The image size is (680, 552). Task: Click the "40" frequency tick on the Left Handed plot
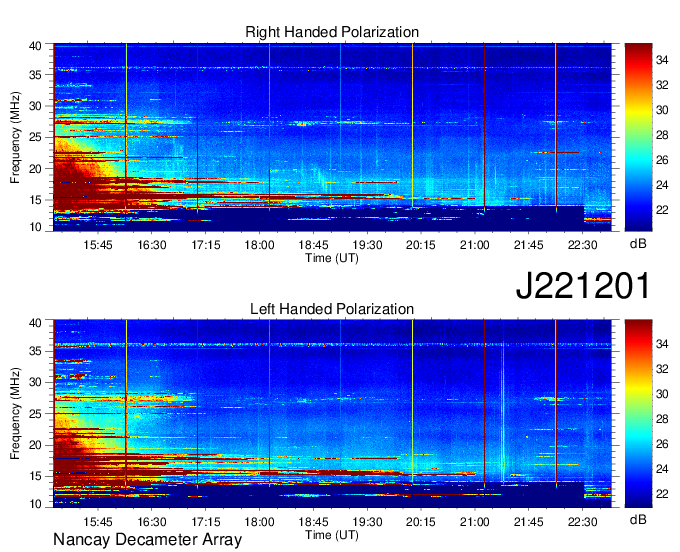[x=36, y=323]
